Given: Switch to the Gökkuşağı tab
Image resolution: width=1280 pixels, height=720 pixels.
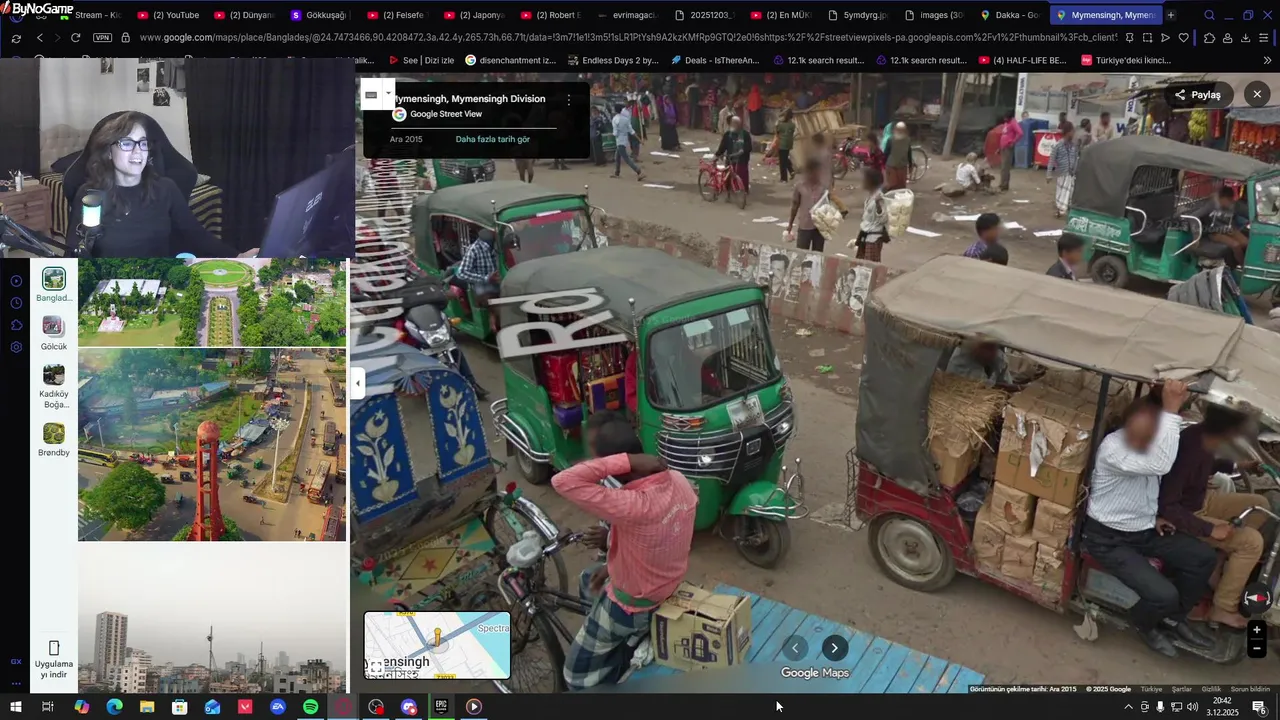Looking at the screenshot, I should 319,15.
